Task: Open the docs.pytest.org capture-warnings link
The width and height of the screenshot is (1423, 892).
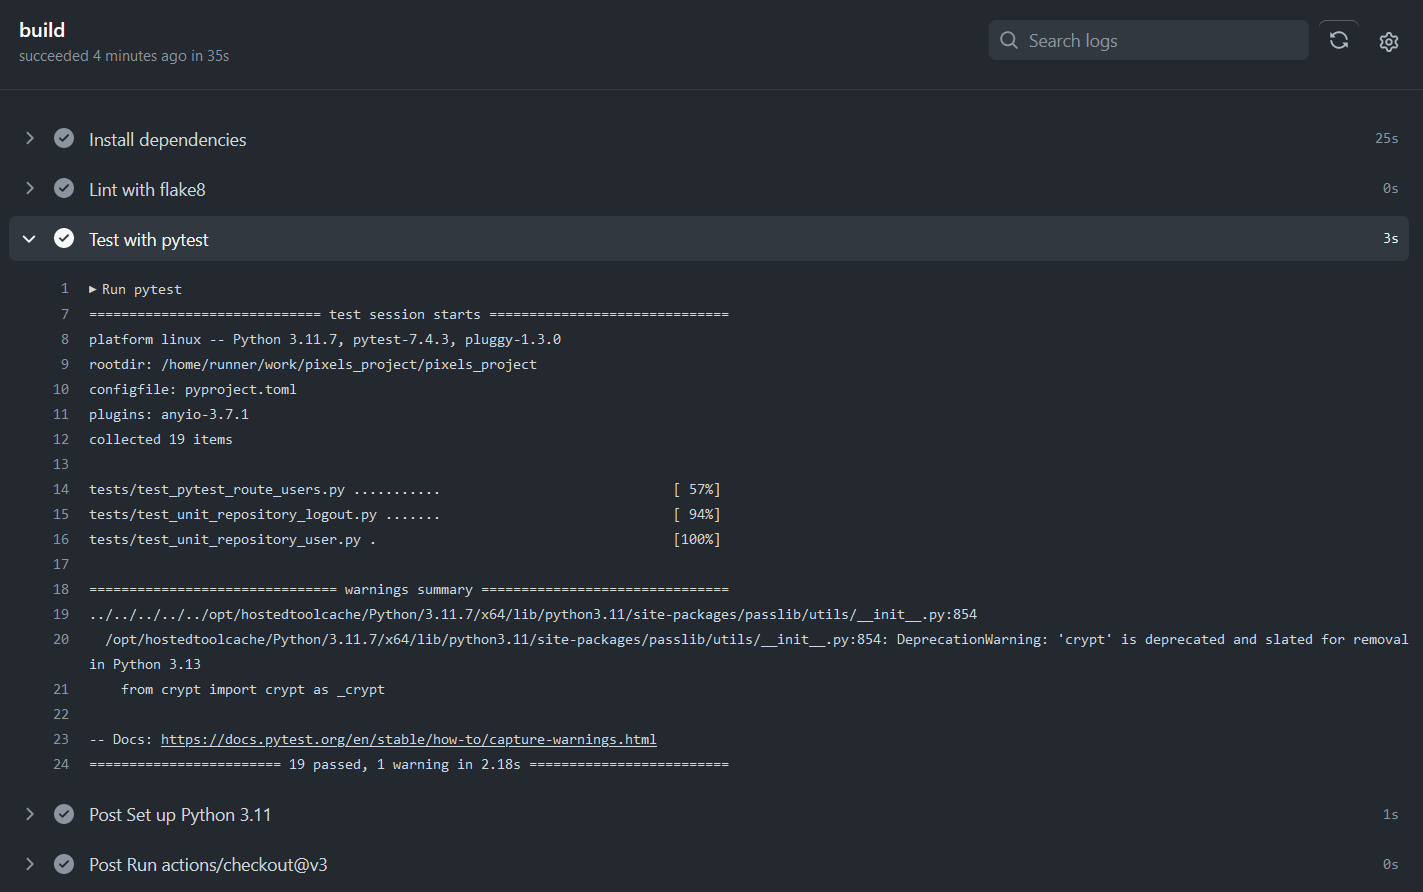Action: (408, 740)
